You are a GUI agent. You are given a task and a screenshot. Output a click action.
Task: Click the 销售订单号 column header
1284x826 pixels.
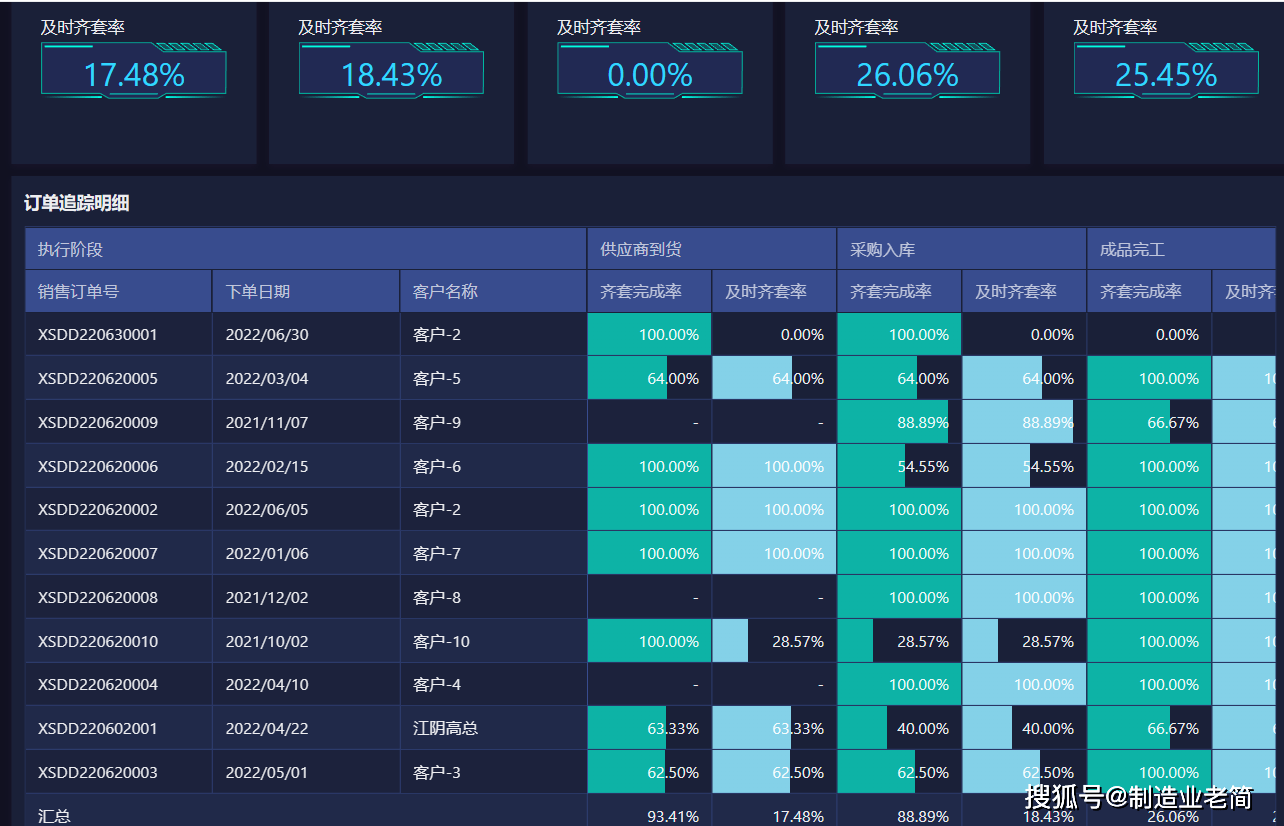[119, 292]
